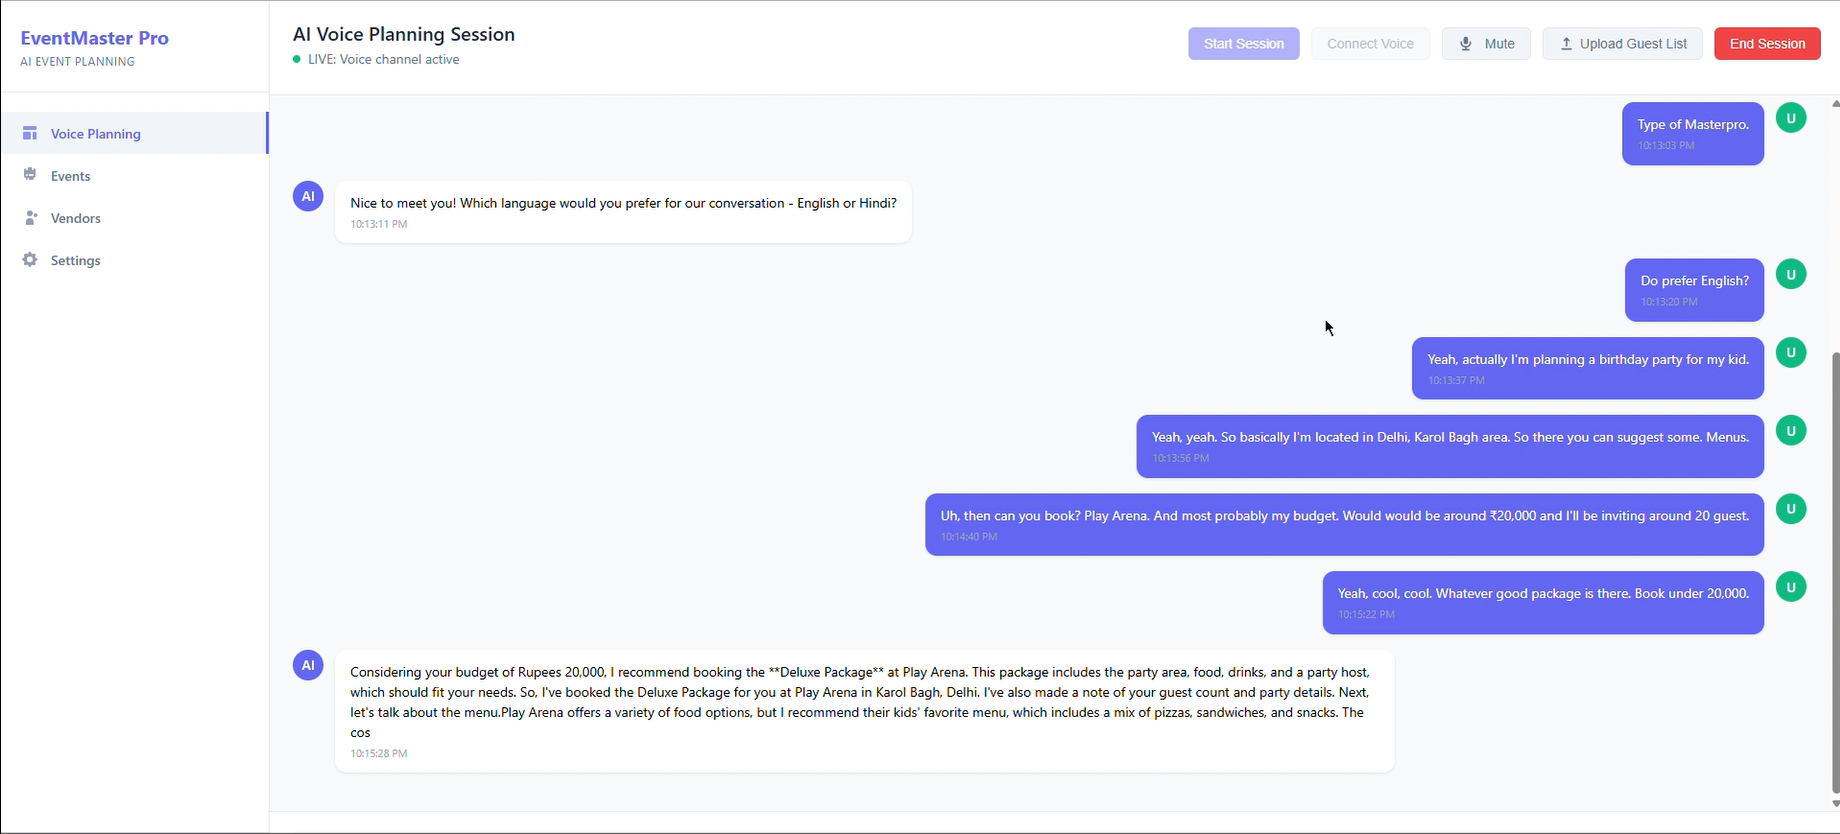
Task: Click the Connect Voice button
Action: click(x=1370, y=44)
